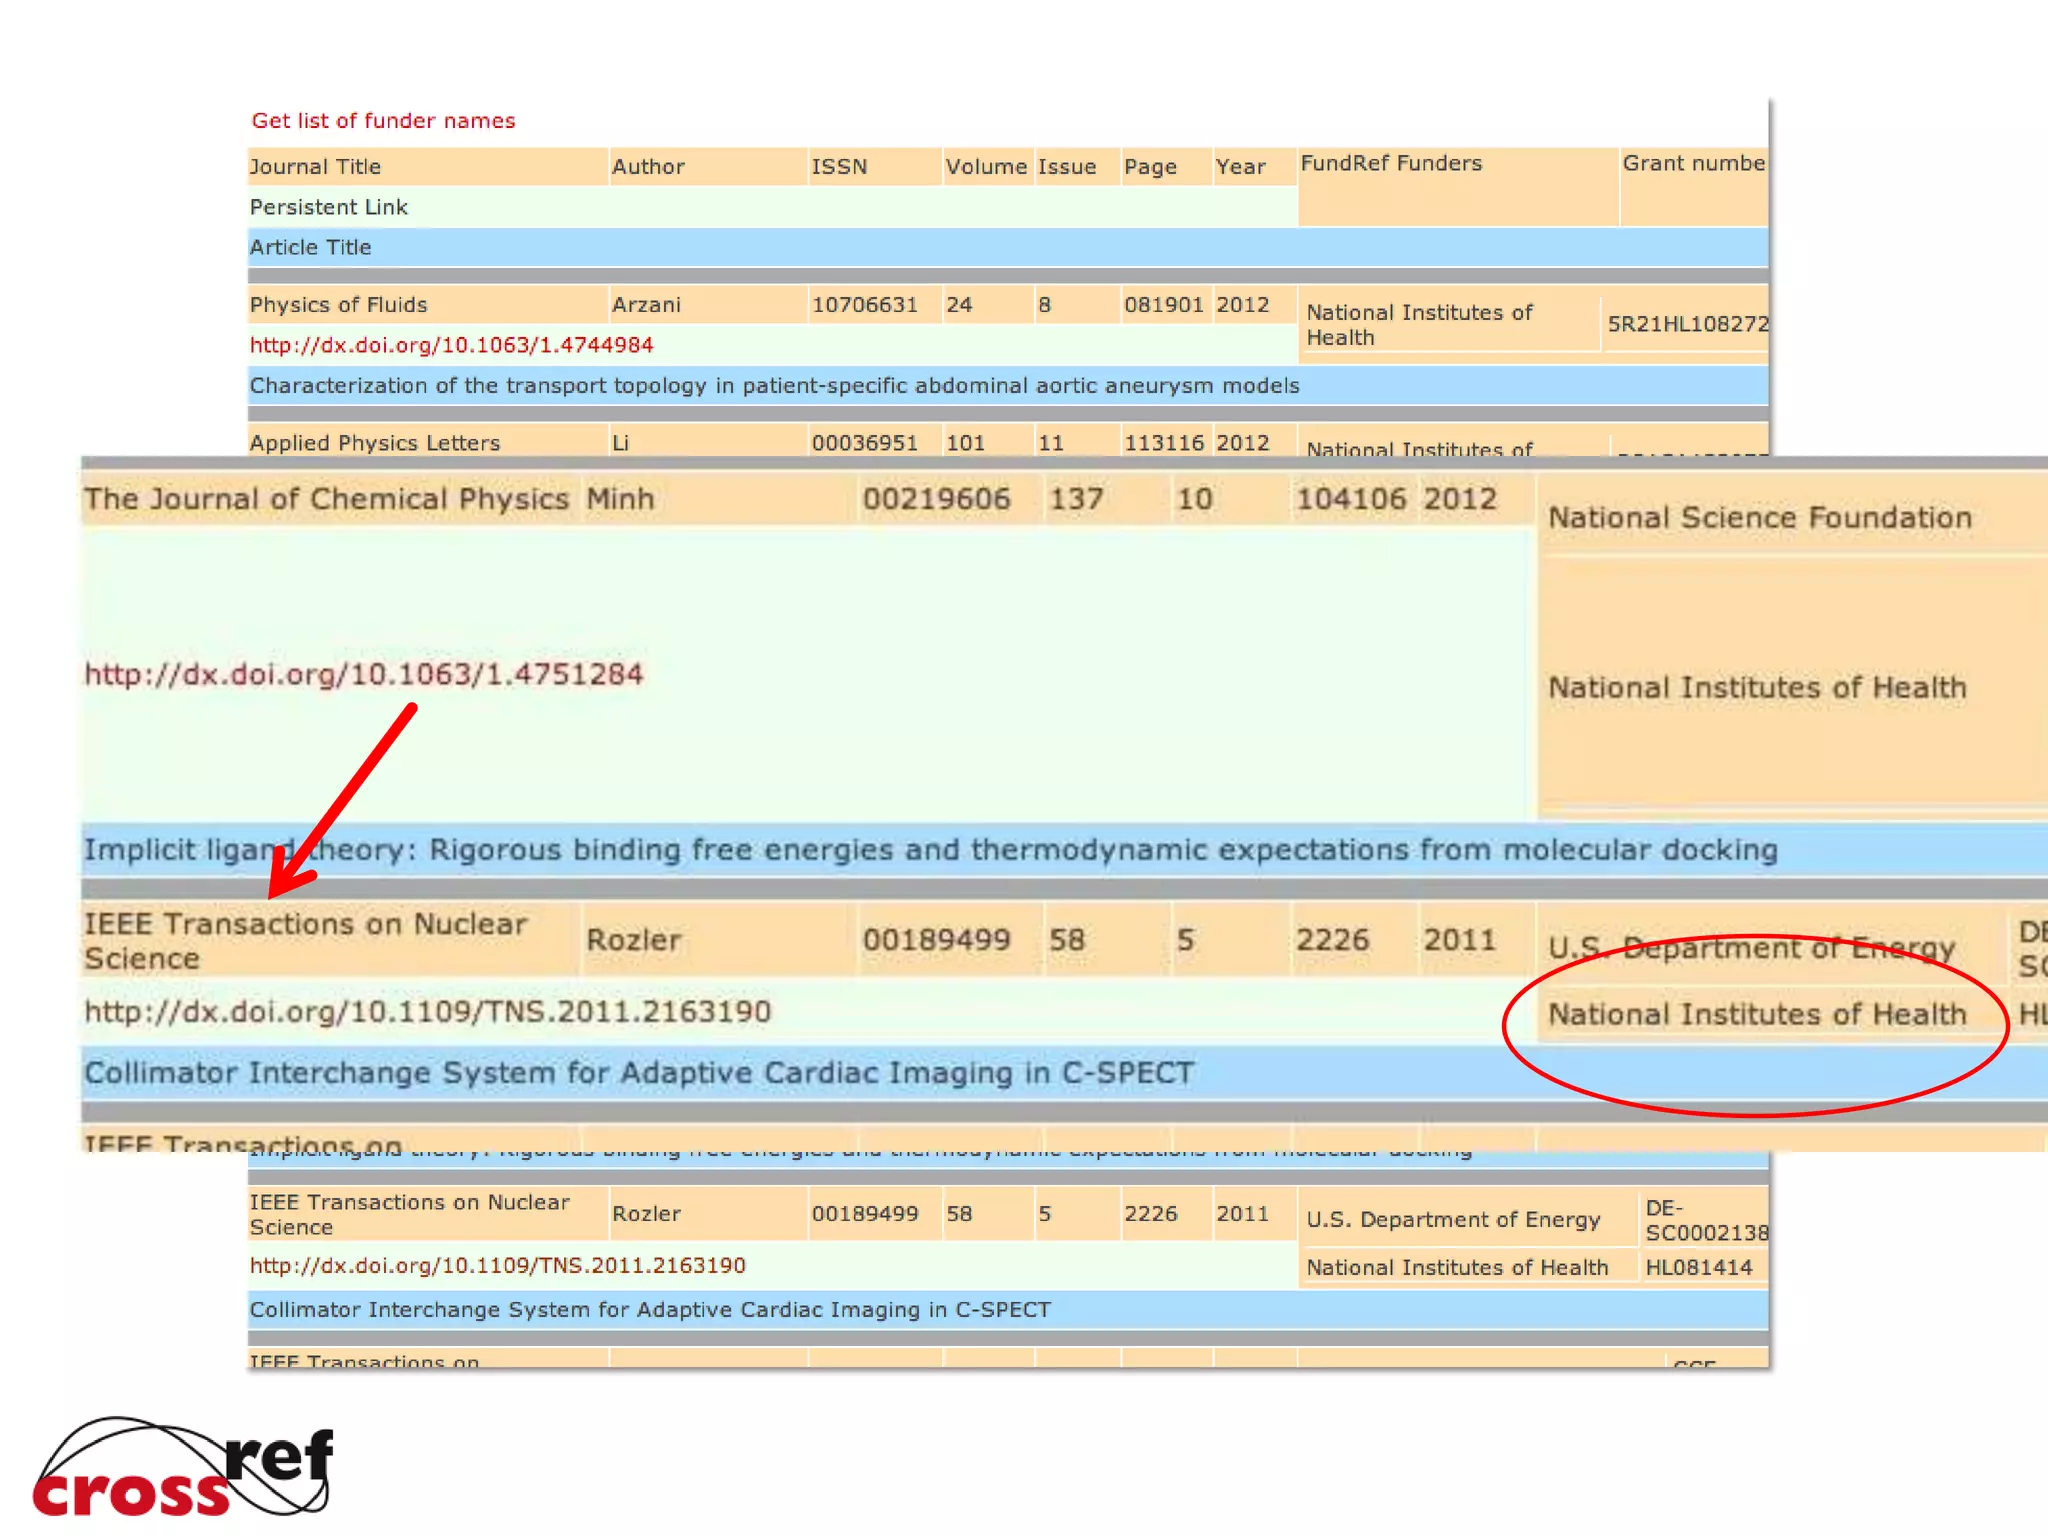Click the enlarged Collimator Interchange System title

(638, 1073)
